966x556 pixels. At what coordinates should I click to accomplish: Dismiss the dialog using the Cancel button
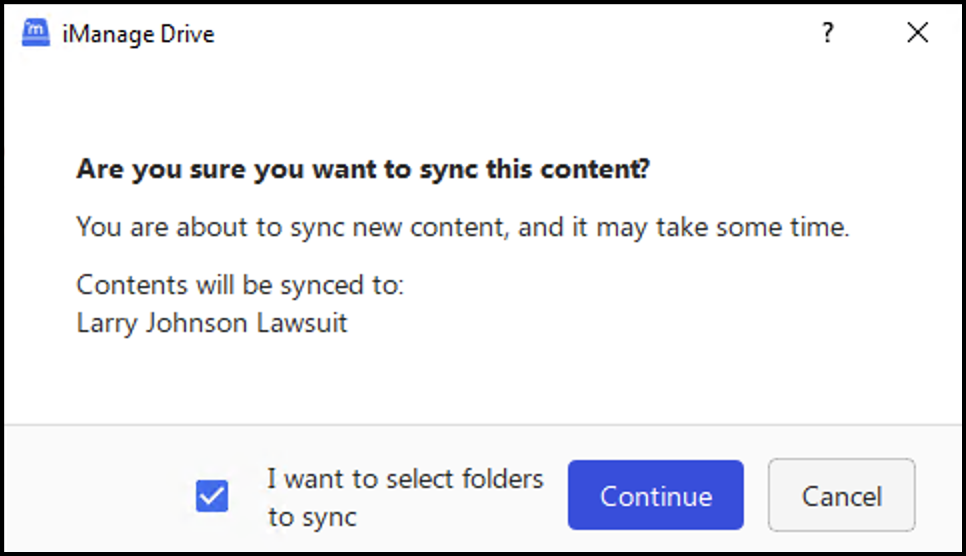point(841,496)
